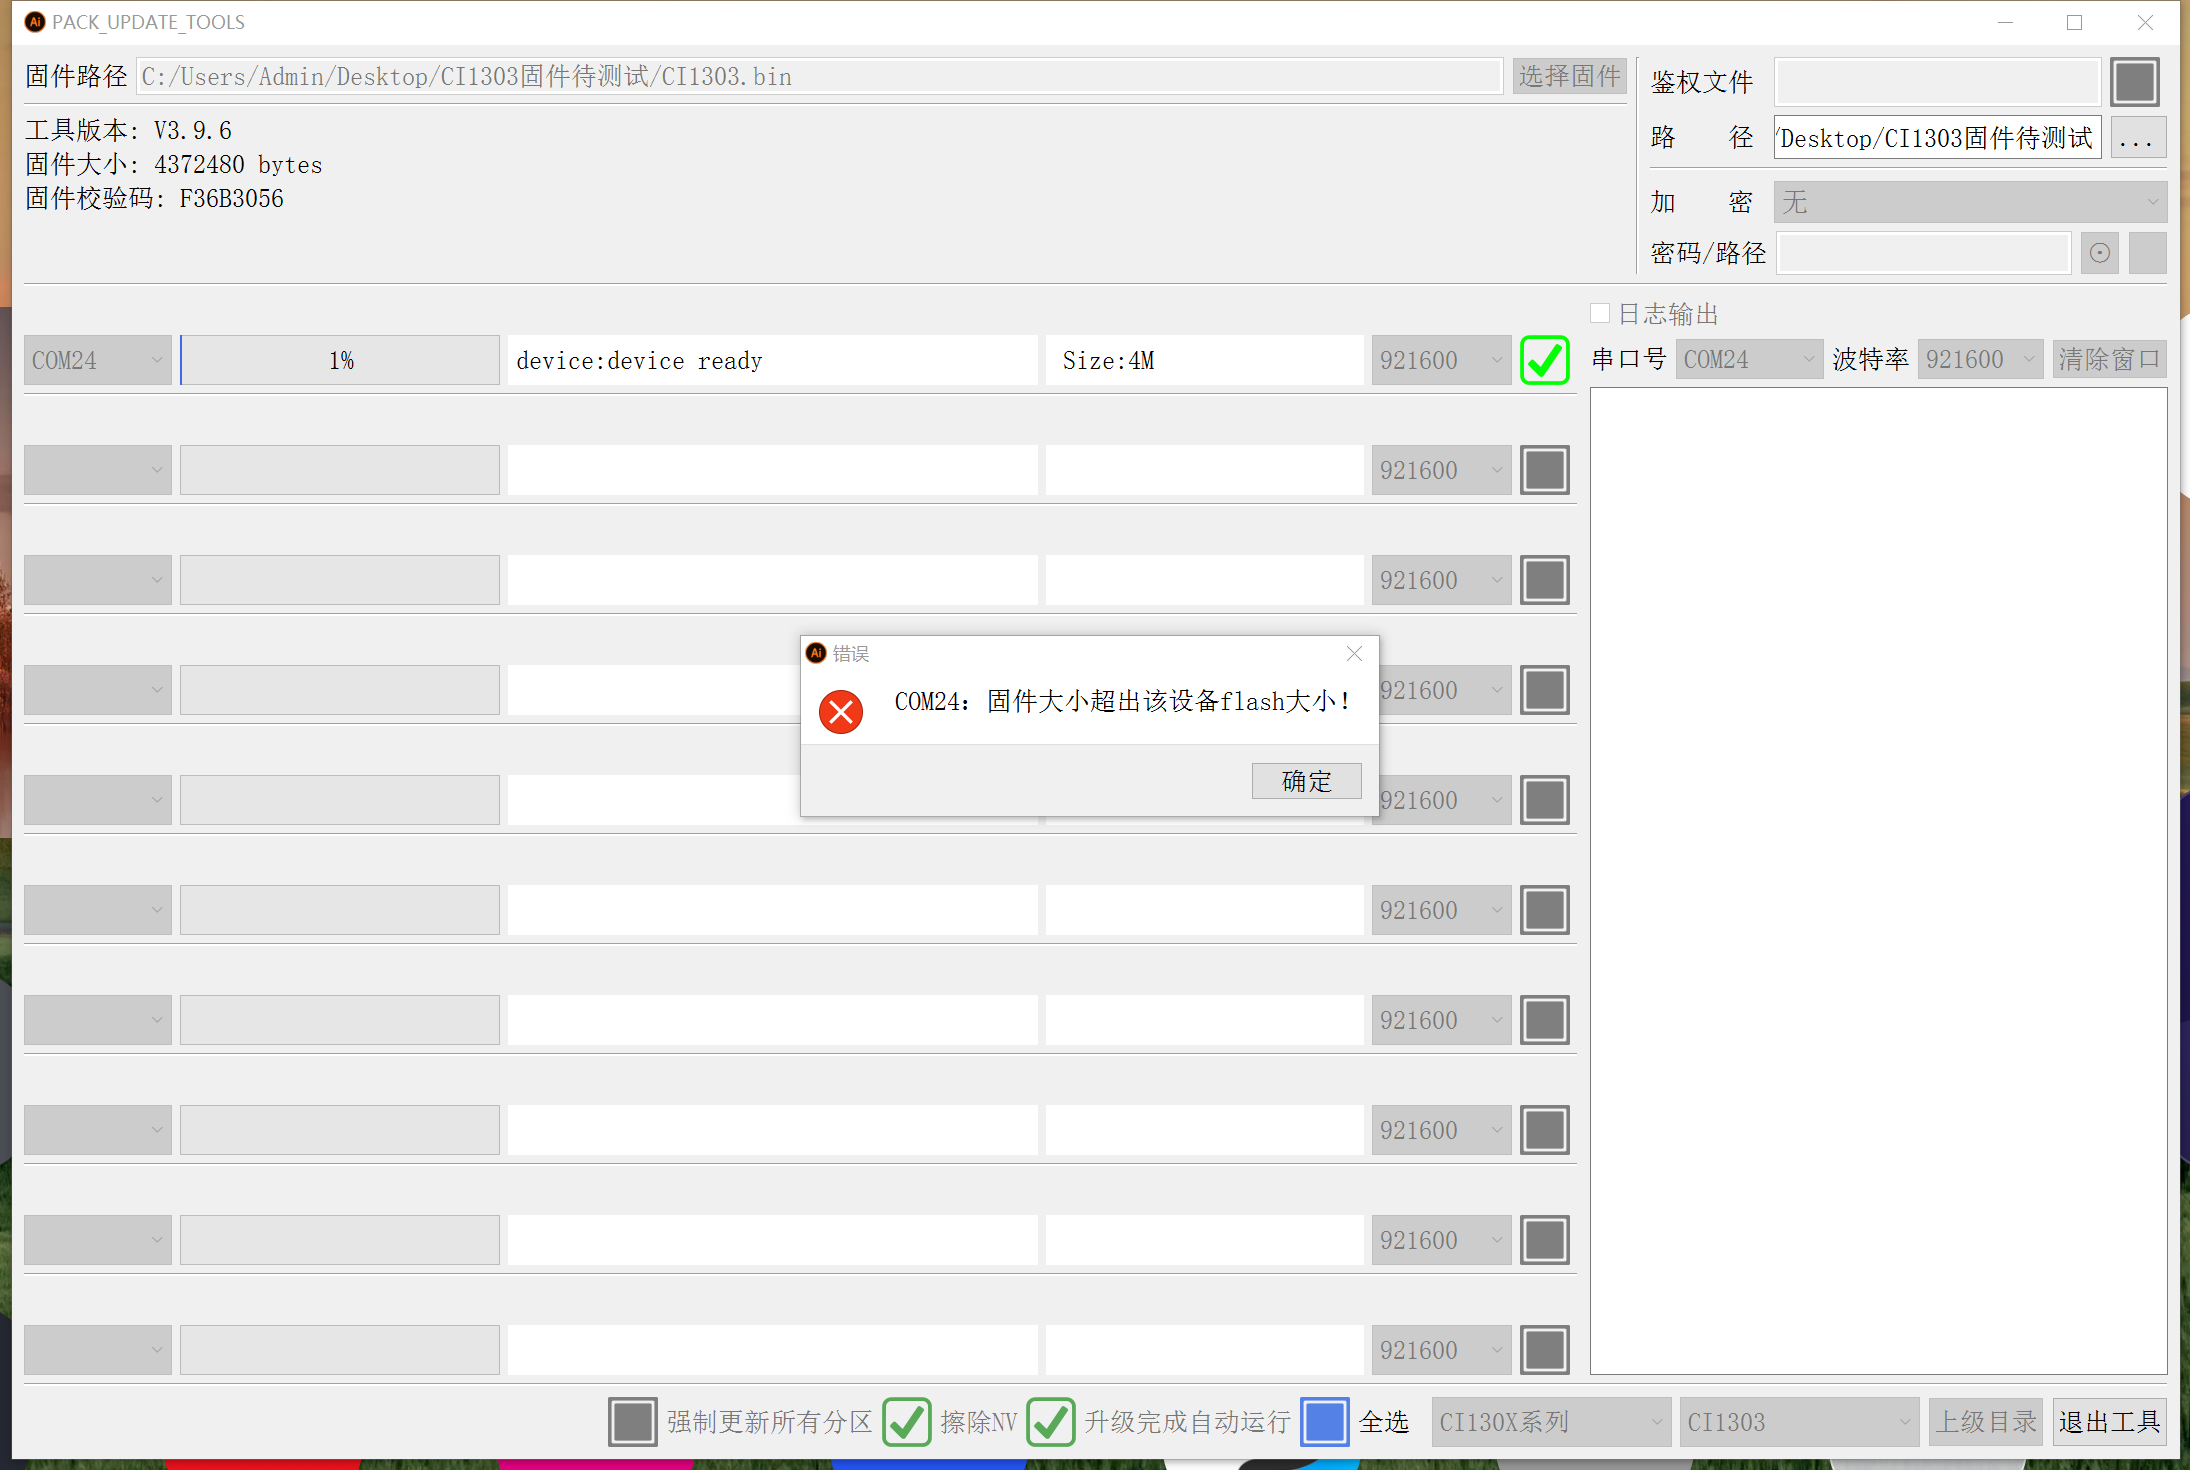
Task: Click the browse '...' path button
Action: tap(2138, 138)
